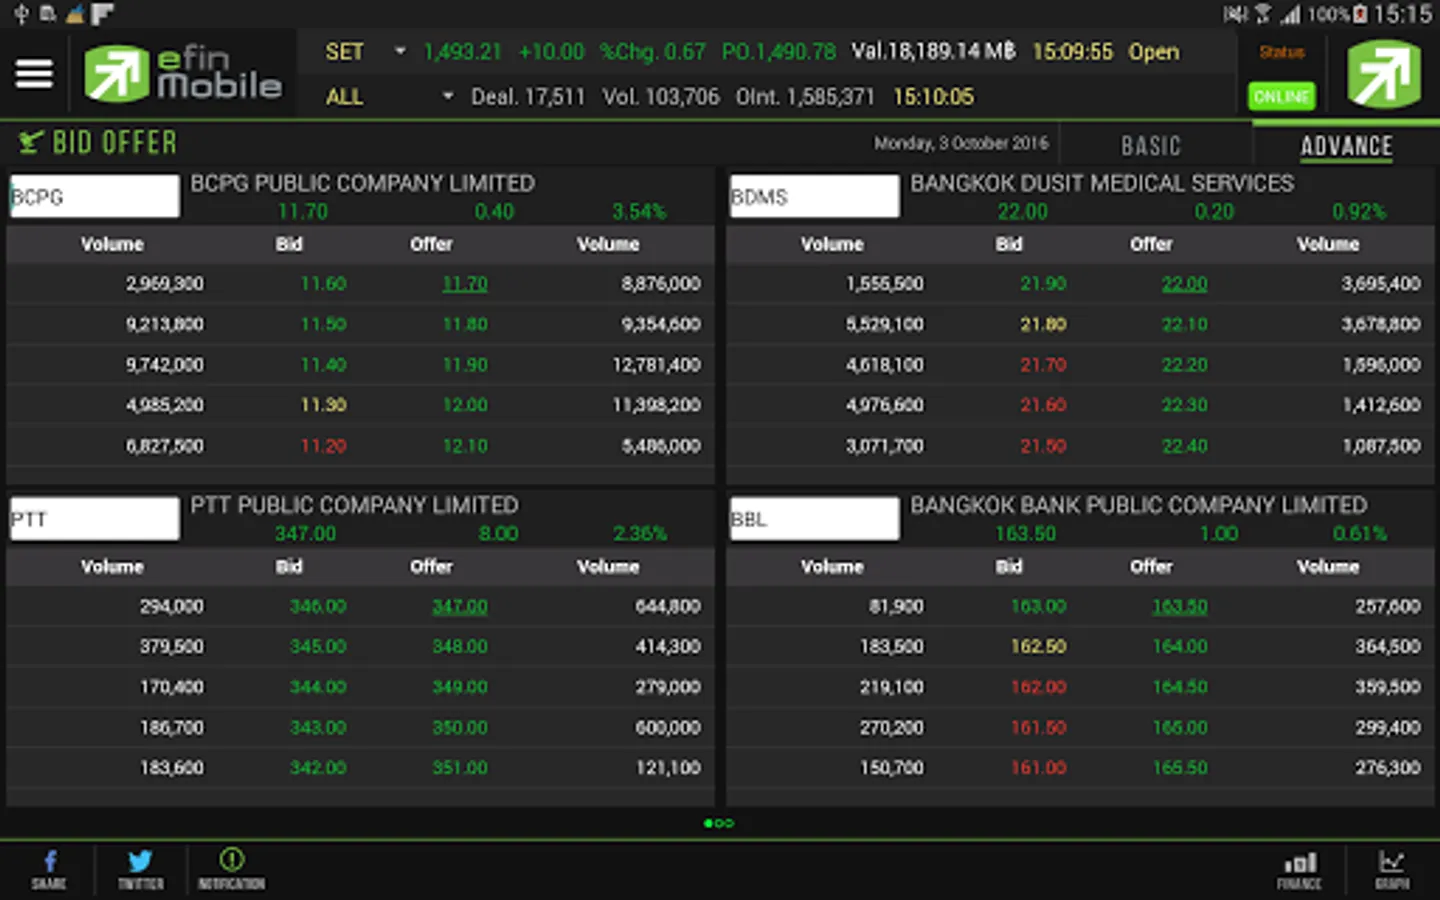Select BDMS offer volume 3,695,400

(1380, 284)
